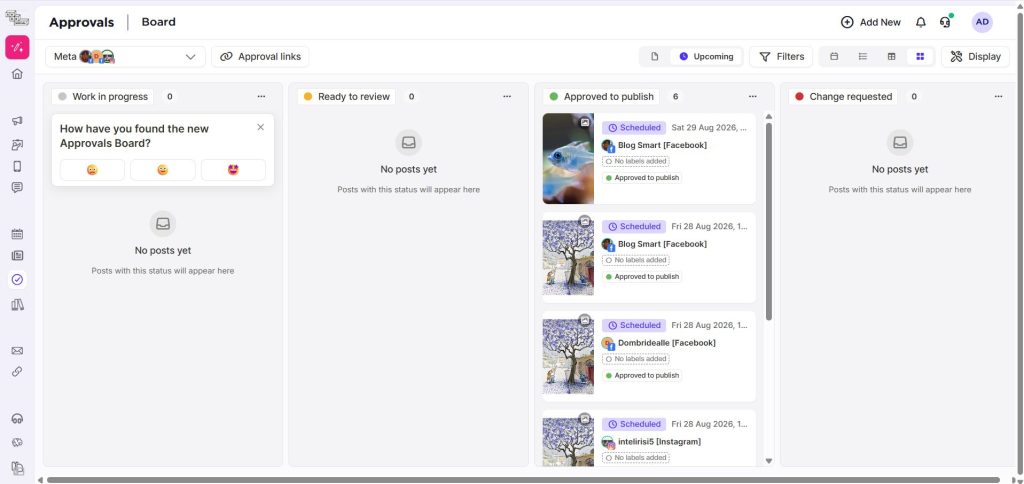Dismiss the Approvals Board feedback prompt

261,127
